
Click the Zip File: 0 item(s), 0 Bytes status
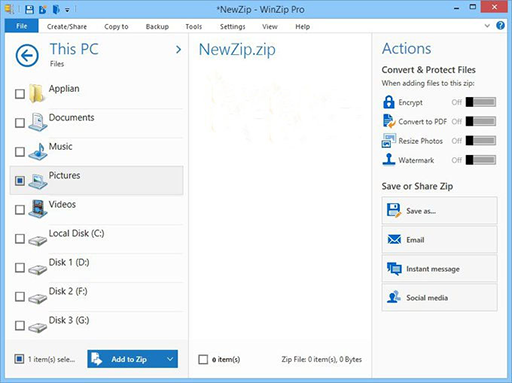(321, 359)
